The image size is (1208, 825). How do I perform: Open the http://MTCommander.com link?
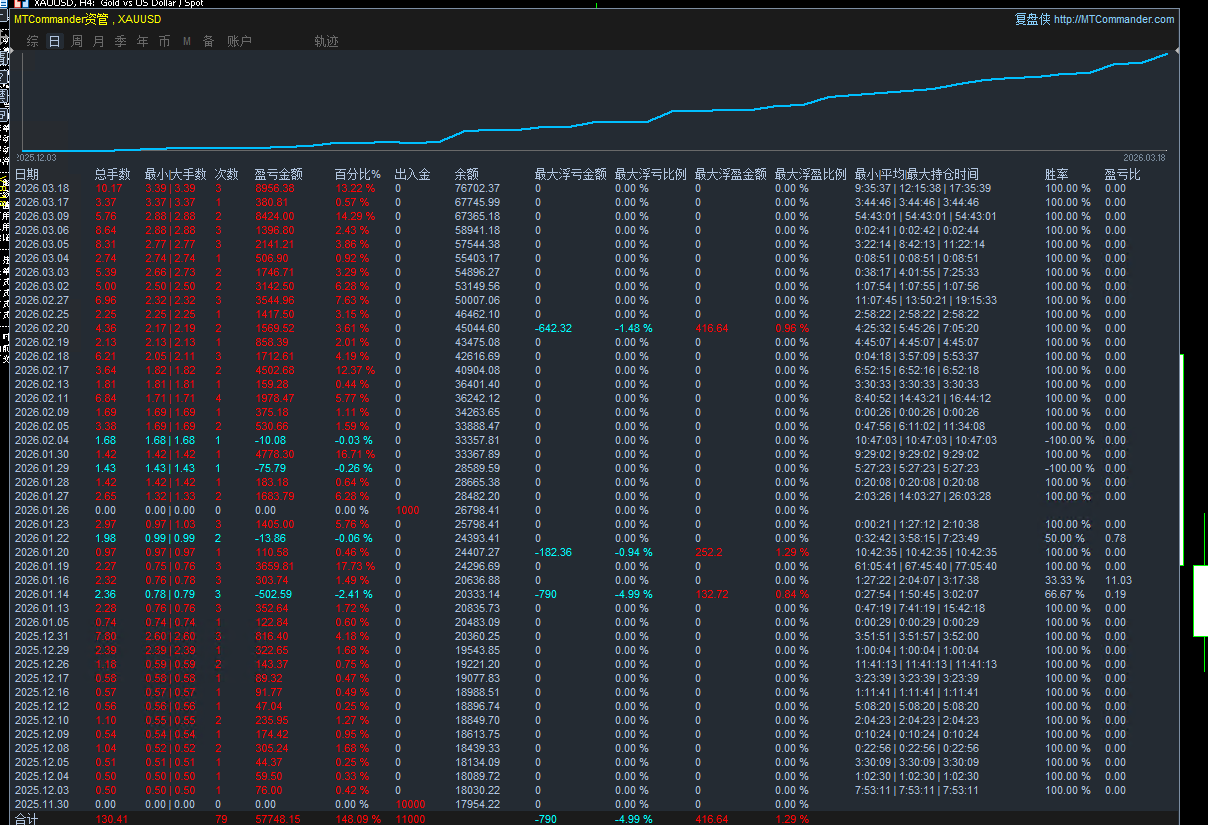point(1114,19)
